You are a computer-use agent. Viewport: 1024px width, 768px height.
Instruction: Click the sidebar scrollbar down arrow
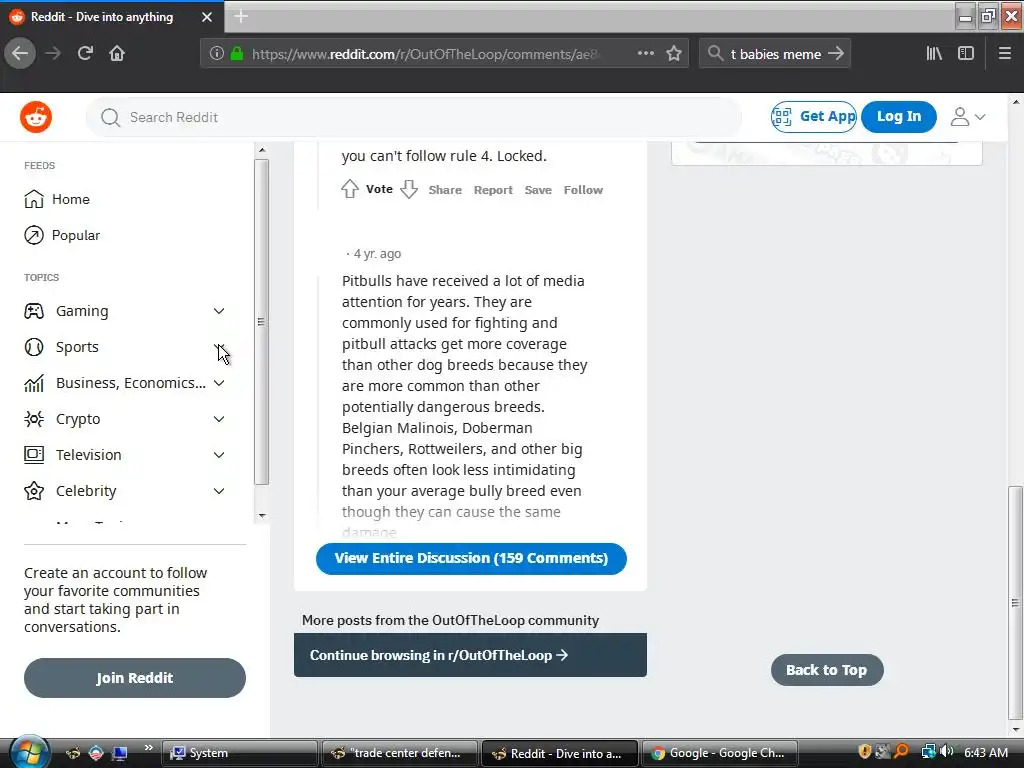point(262,516)
